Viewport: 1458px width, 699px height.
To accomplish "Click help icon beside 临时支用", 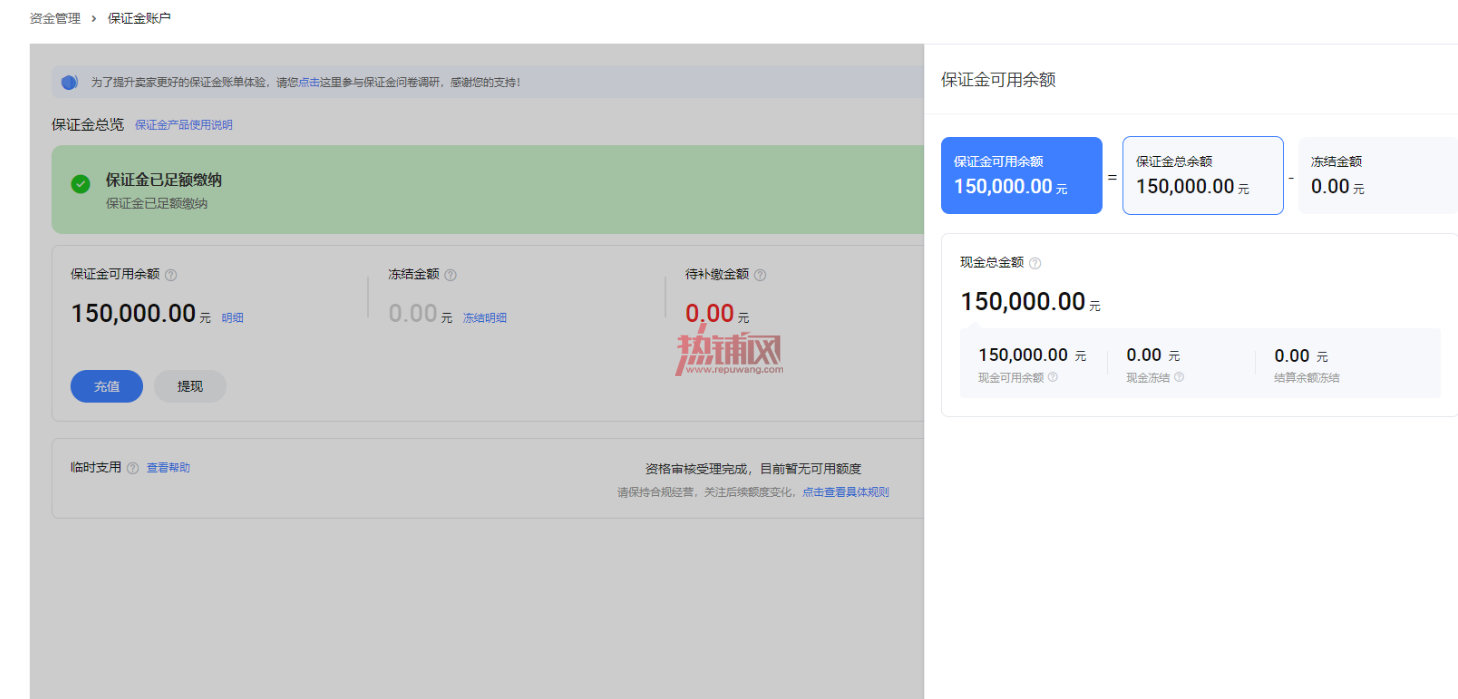I will (133, 468).
